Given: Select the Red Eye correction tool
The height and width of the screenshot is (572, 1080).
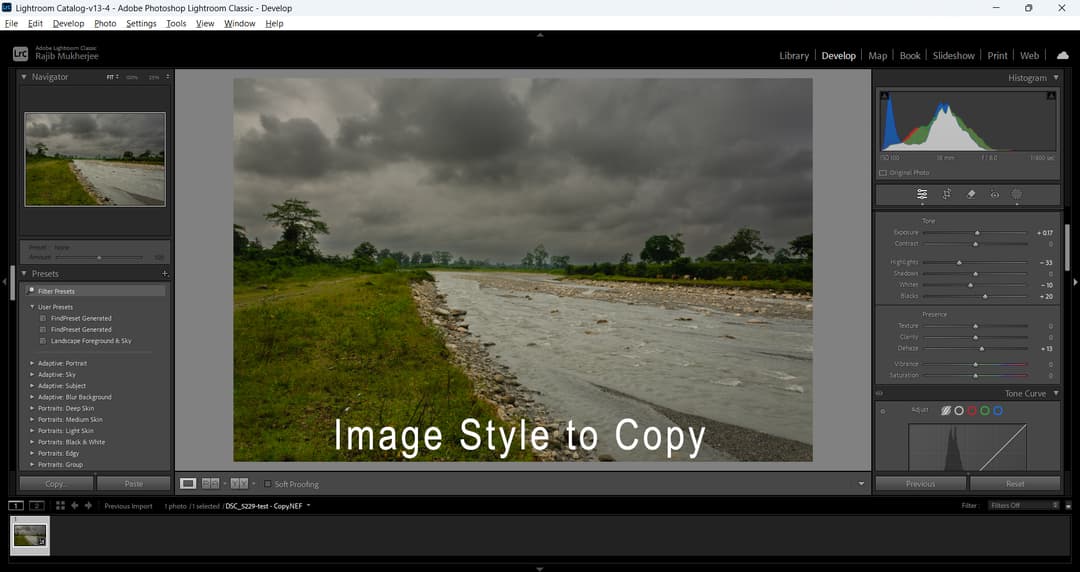Looking at the screenshot, I should (x=995, y=195).
